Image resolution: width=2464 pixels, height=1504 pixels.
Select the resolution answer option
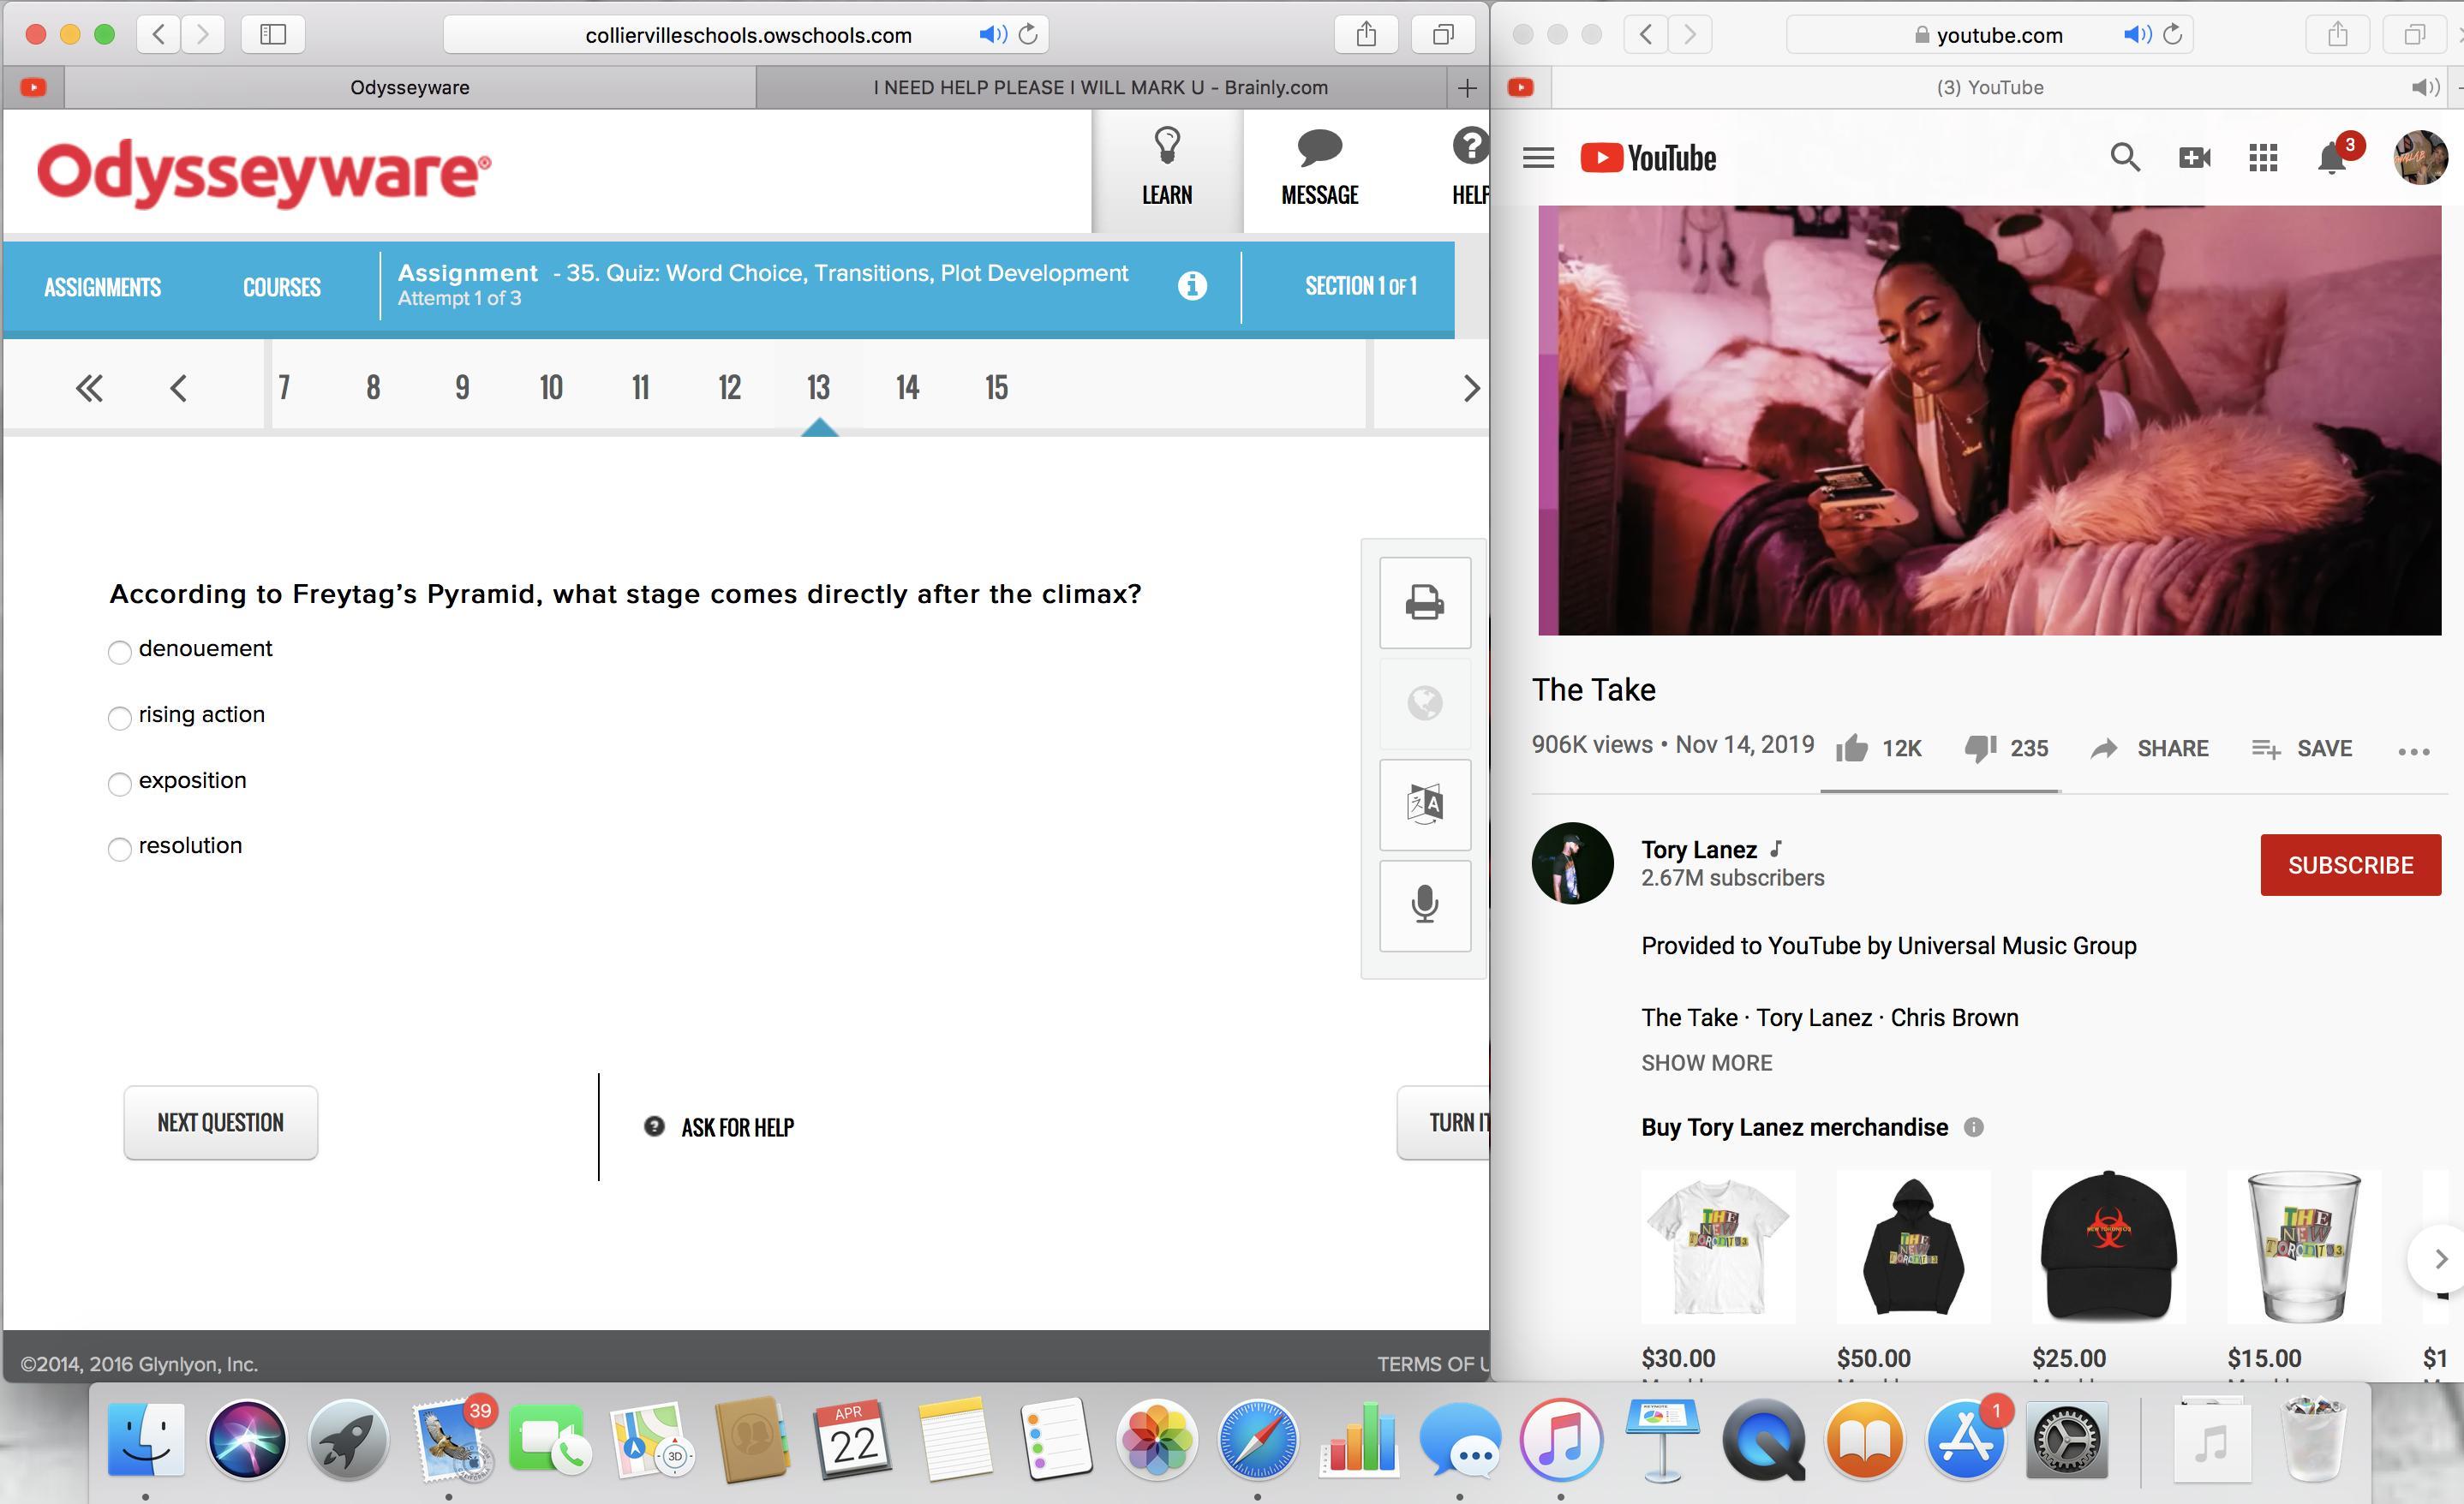(120, 849)
